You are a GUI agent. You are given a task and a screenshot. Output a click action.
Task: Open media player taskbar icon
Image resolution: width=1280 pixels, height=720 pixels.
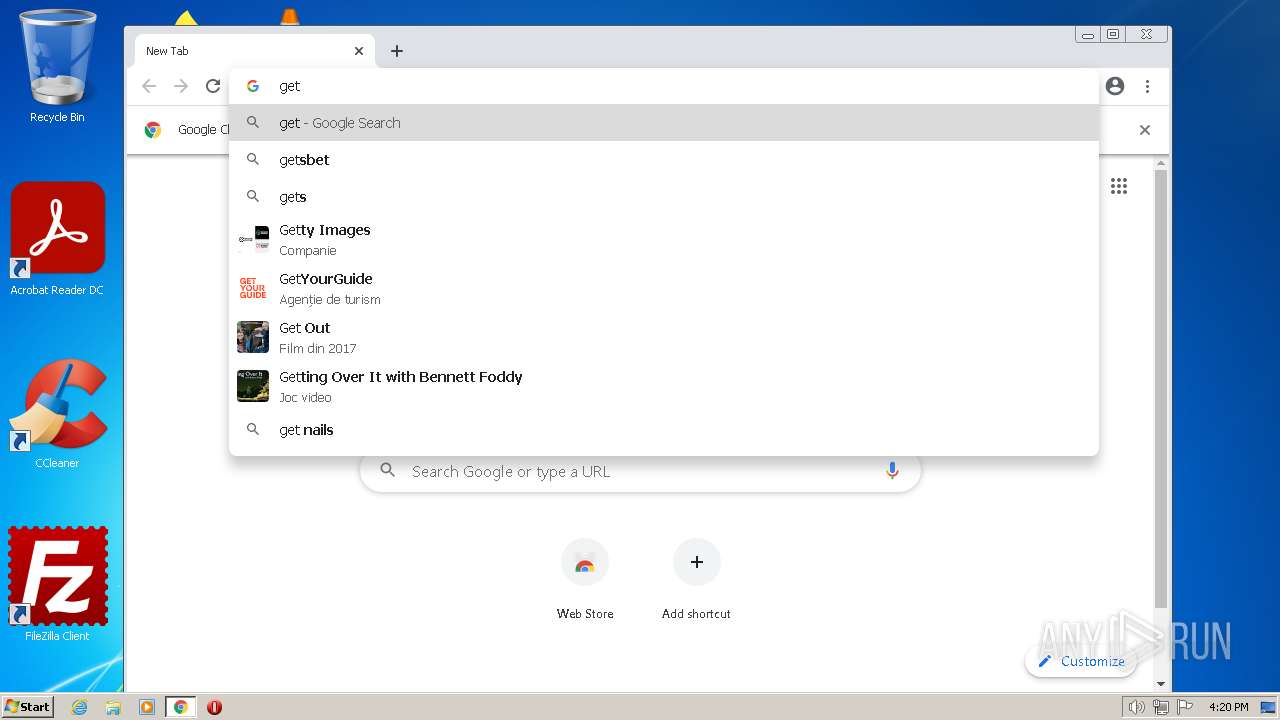pyautogui.click(x=147, y=707)
